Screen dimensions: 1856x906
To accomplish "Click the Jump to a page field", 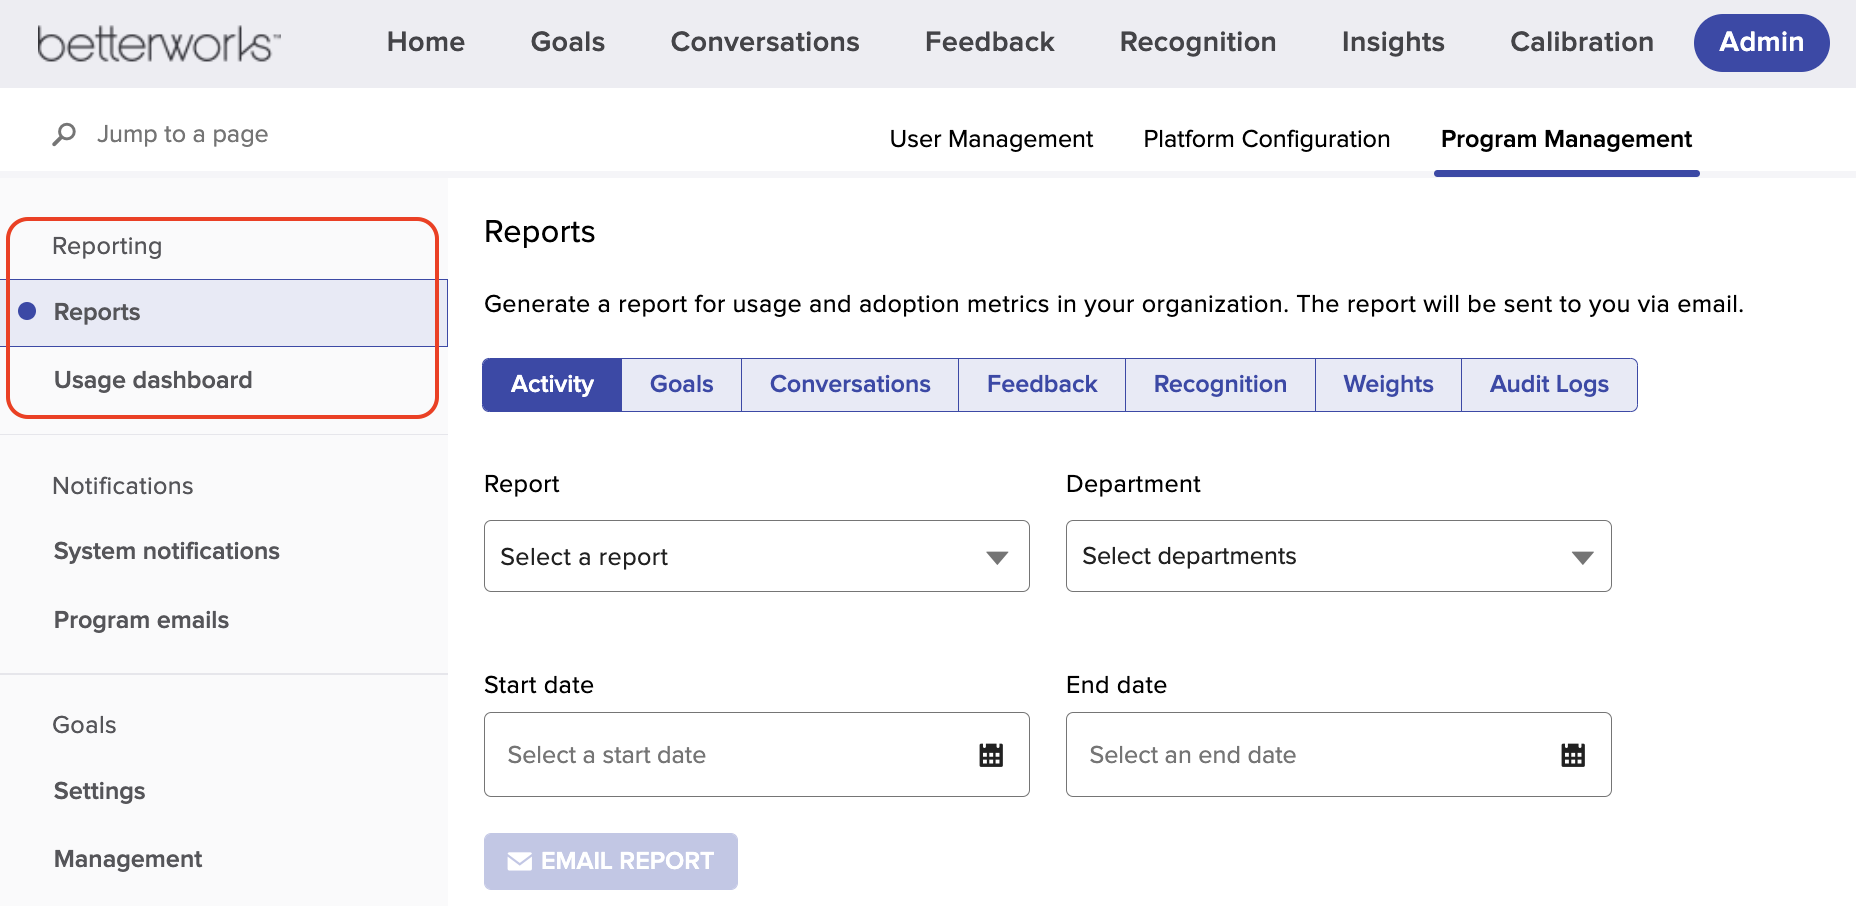I will tap(182, 134).
